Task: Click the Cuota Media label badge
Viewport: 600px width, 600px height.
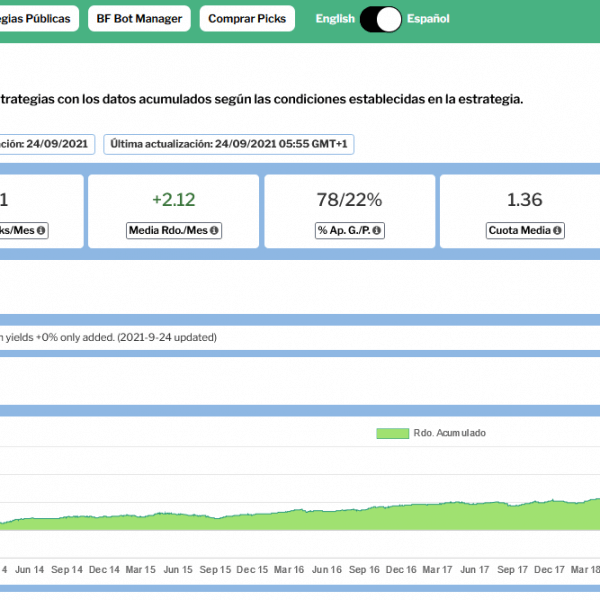Action: tap(525, 230)
